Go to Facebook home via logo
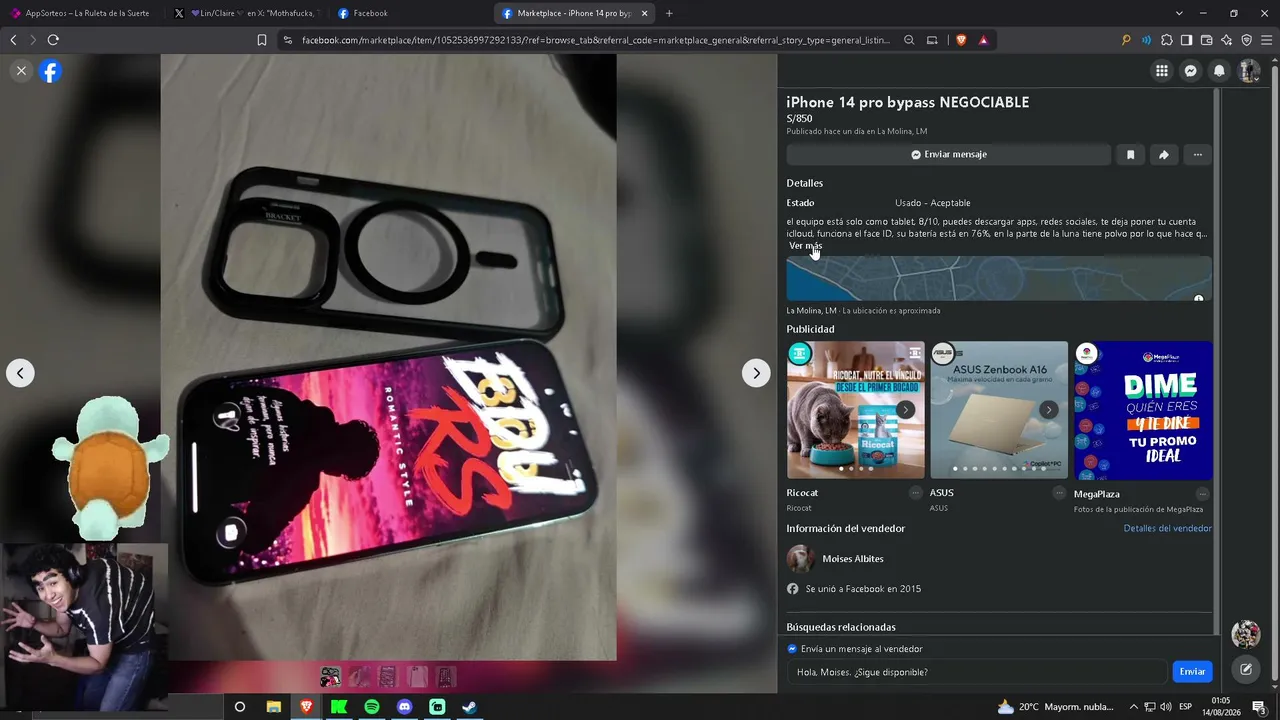The width and height of the screenshot is (1280, 720). pos(50,71)
